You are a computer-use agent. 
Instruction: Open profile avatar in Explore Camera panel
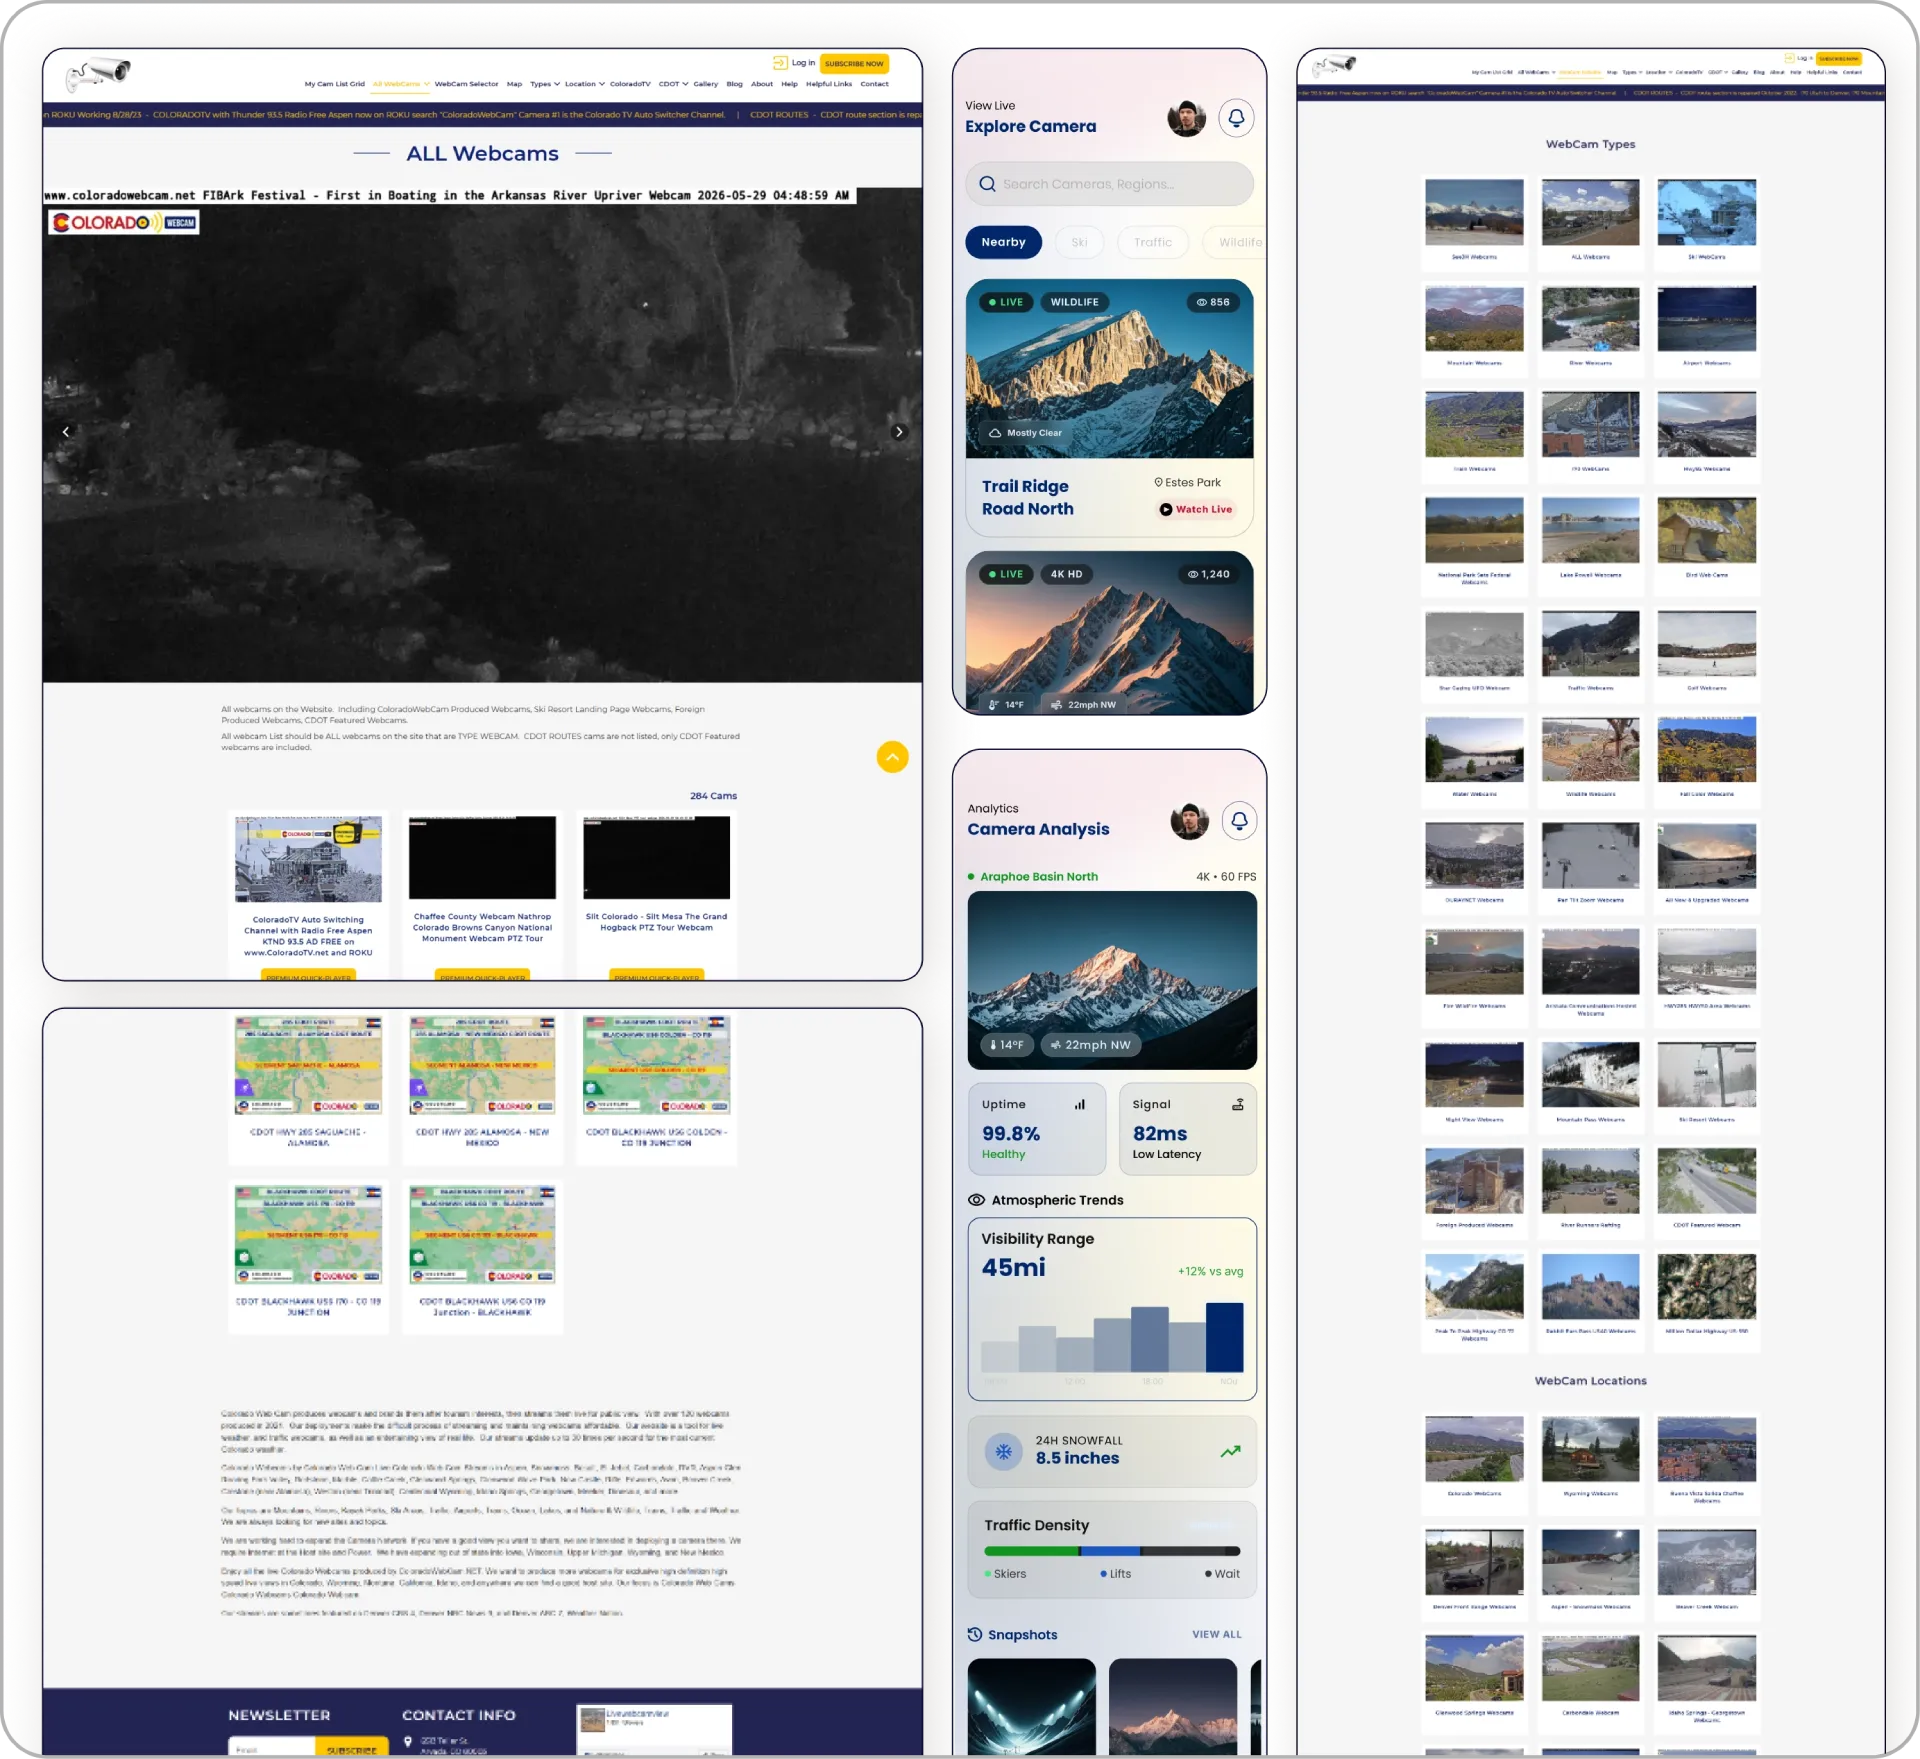tap(1187, 118)
